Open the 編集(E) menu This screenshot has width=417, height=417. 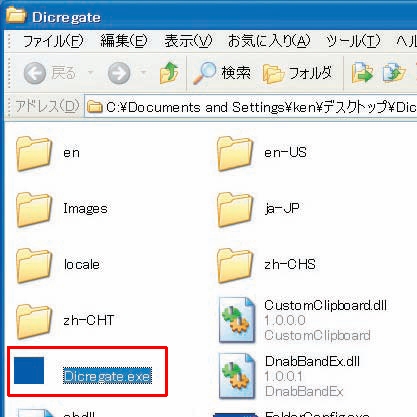(124, 41)
